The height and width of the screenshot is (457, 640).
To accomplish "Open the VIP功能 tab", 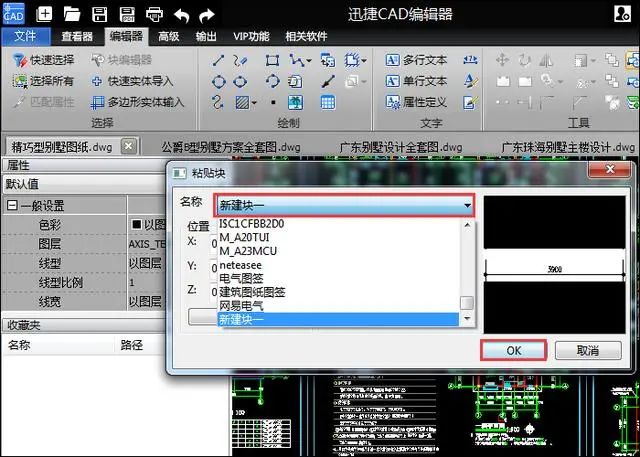I will (x=251, y=37).
